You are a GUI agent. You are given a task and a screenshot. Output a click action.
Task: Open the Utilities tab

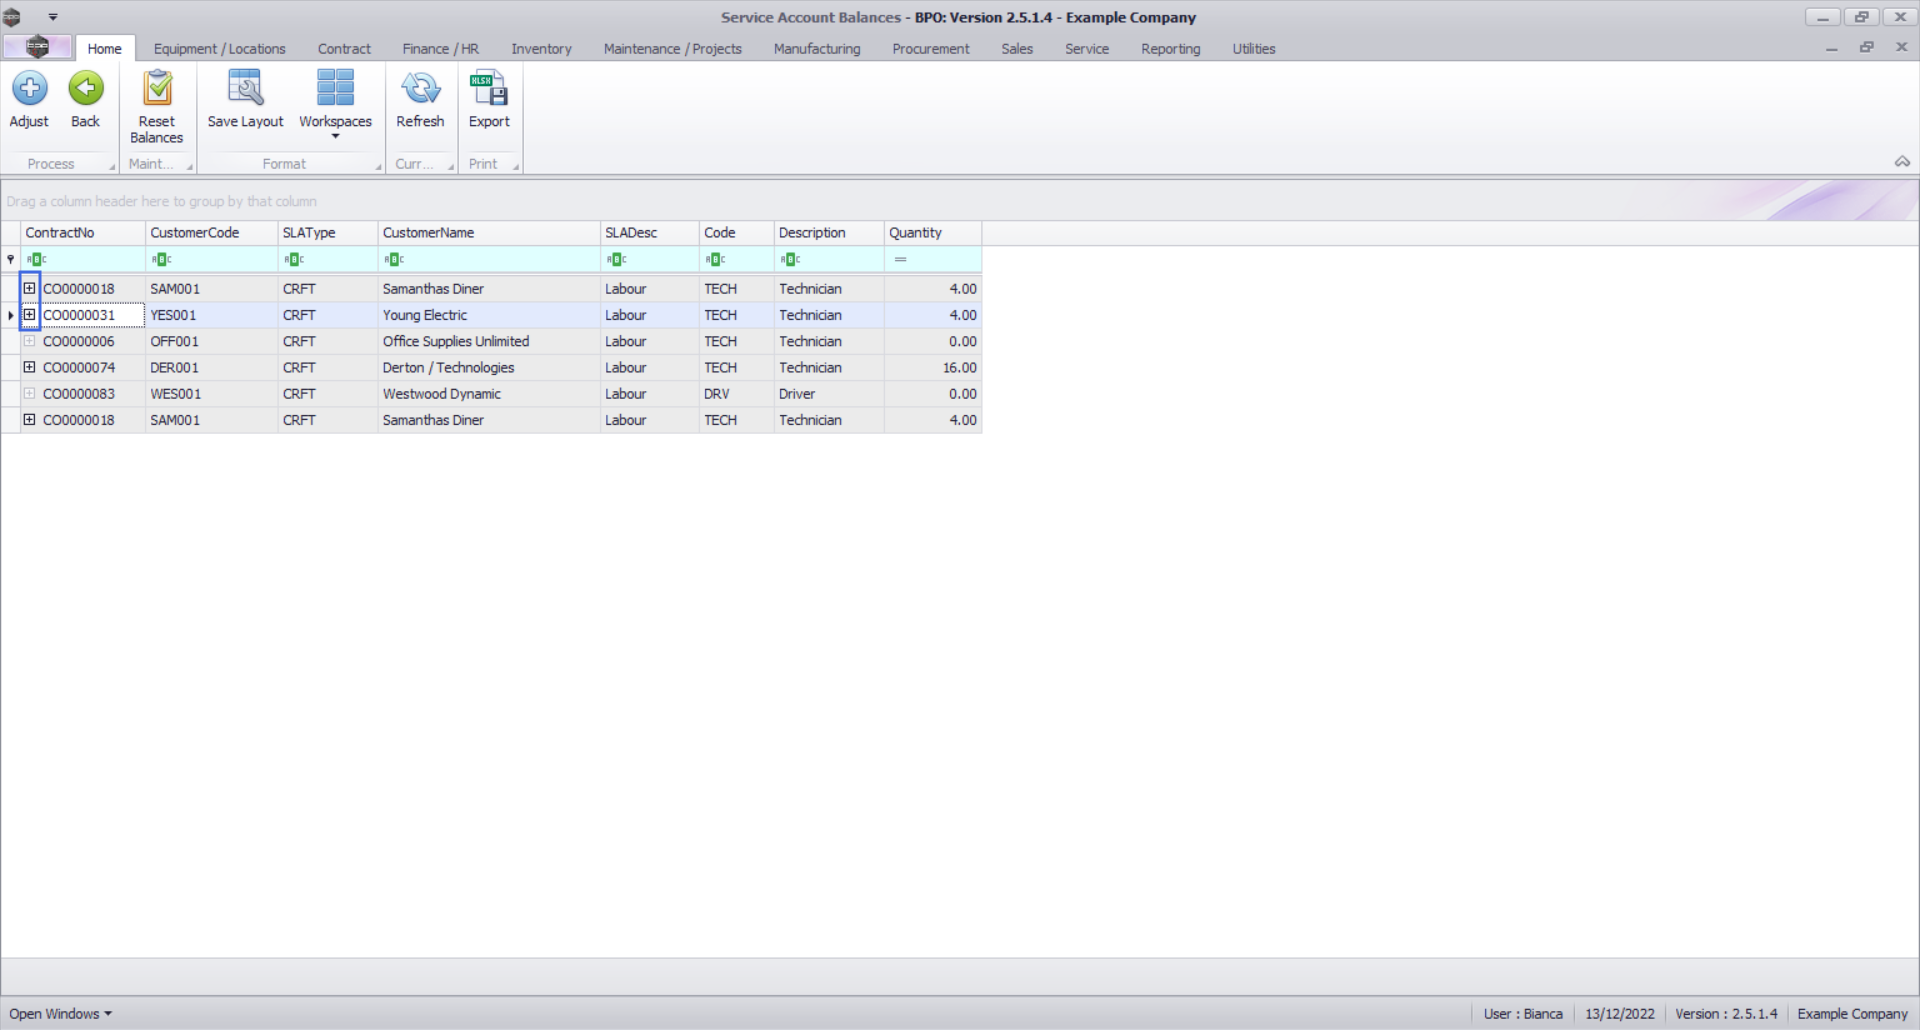point(1253,48)
